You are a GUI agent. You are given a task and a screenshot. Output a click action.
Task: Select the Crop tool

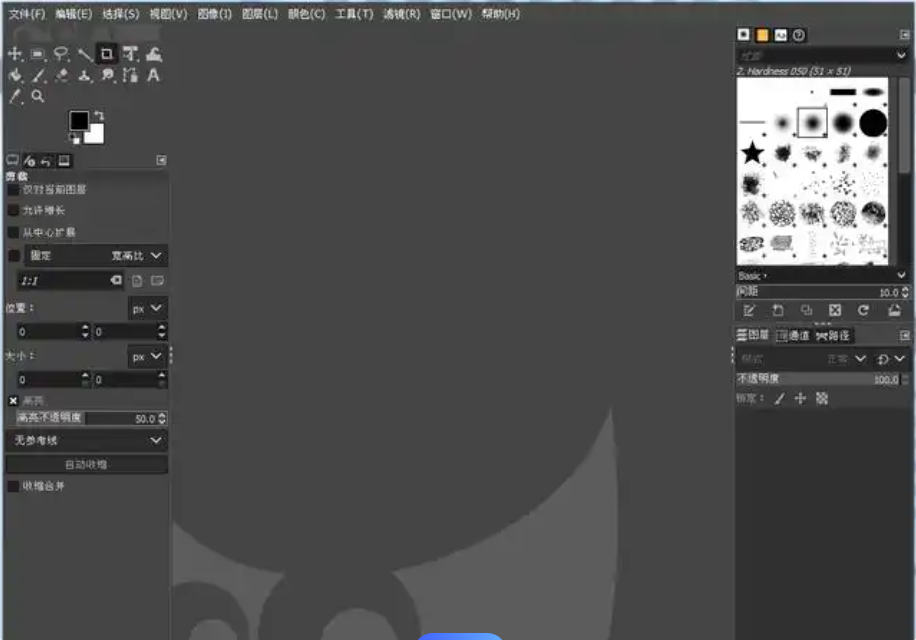[x=107, y=54]
